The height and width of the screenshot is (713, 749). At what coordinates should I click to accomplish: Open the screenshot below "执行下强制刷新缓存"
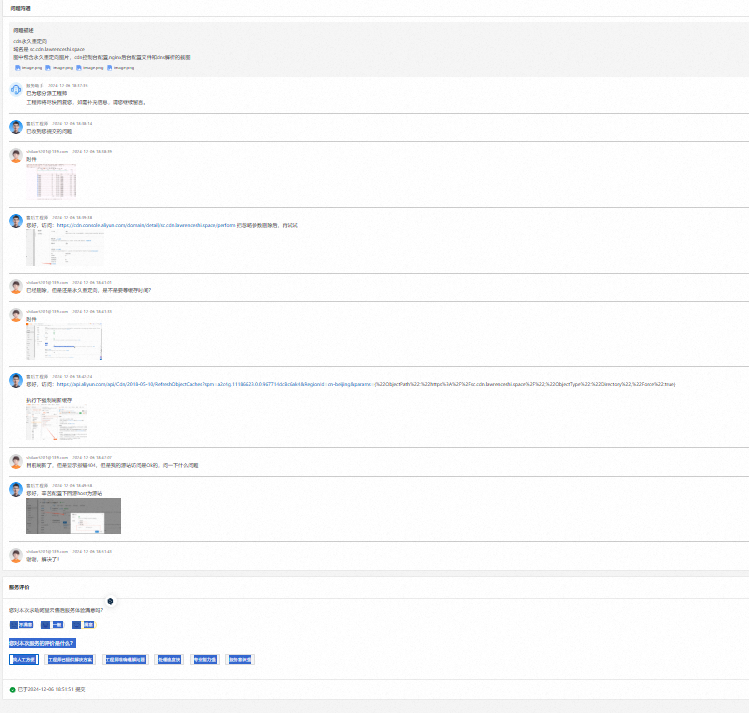57,422
